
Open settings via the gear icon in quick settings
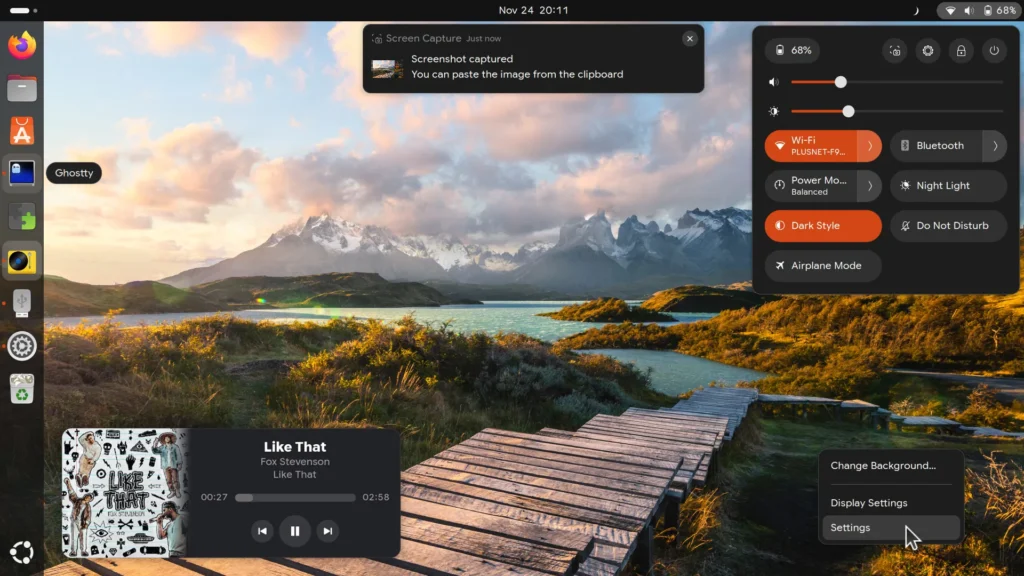(x=928, y=50)
